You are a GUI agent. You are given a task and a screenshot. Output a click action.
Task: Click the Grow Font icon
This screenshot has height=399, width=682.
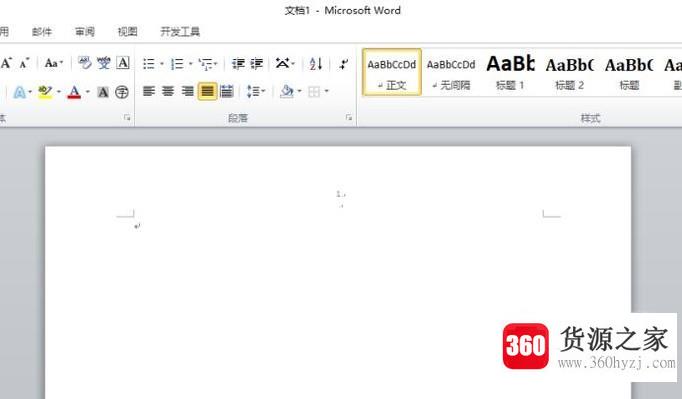[6, 64]
